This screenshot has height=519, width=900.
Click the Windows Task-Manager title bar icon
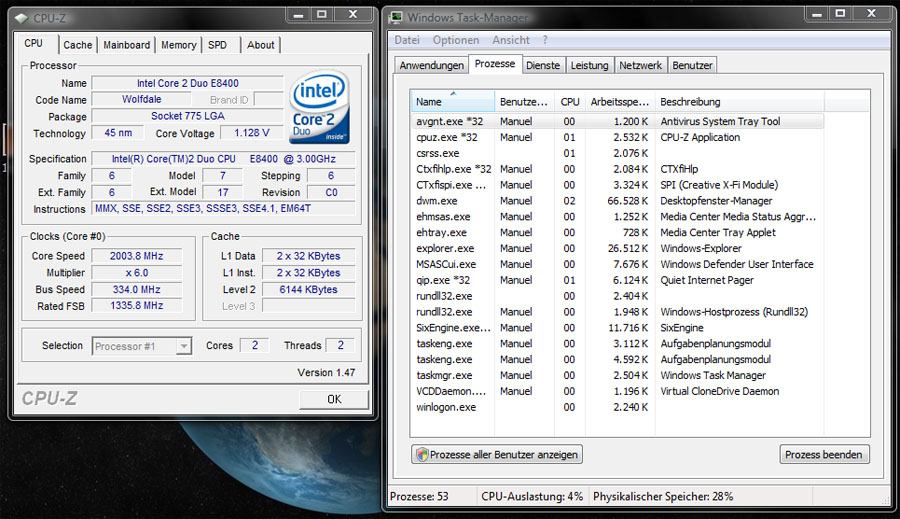pyautogui.click(x=396, y=17)
